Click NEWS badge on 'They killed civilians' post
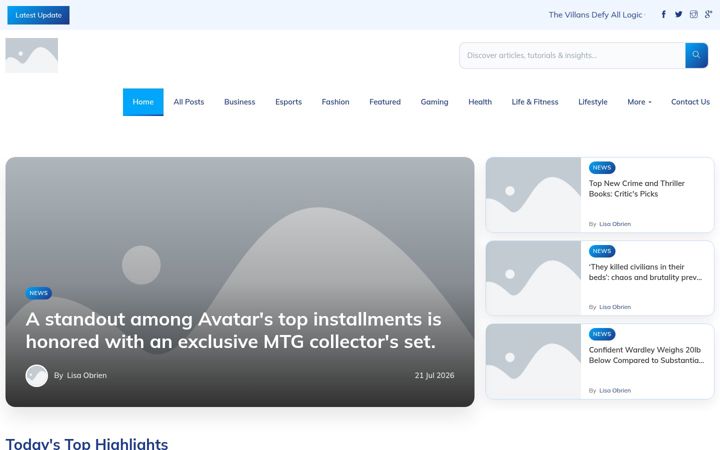 (x=602, y=251)
